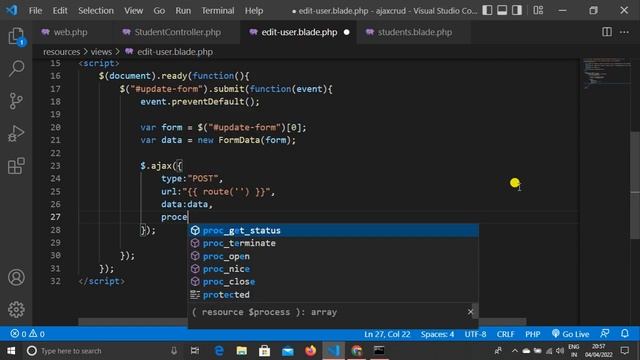Screen dimensions: 640x360
Task: Open the File menu
Action: (36, 11)
